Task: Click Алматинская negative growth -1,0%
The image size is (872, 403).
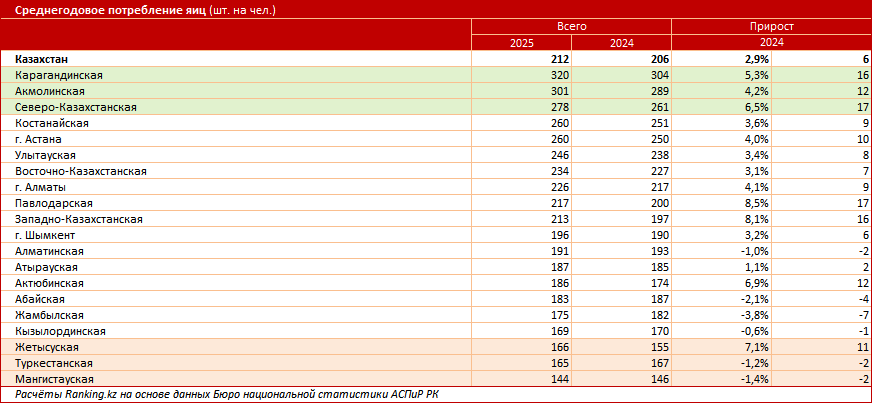Action: coord(754,251)
